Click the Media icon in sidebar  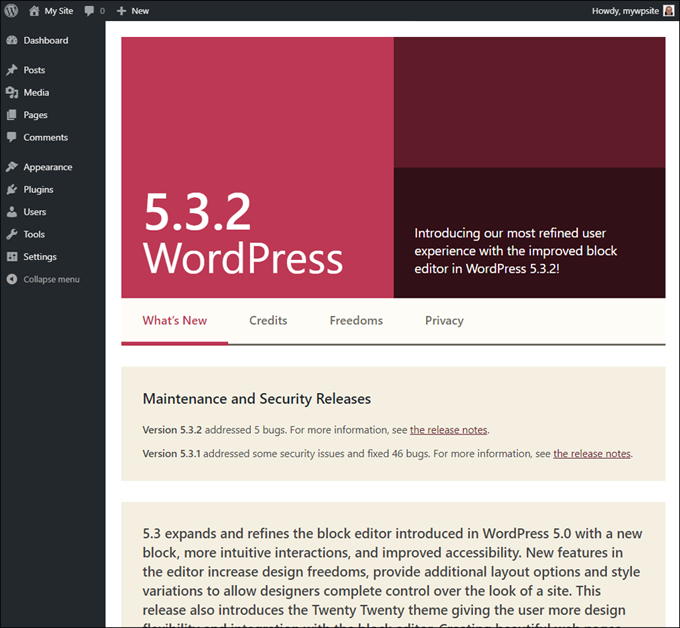click(x=12, y=92)
